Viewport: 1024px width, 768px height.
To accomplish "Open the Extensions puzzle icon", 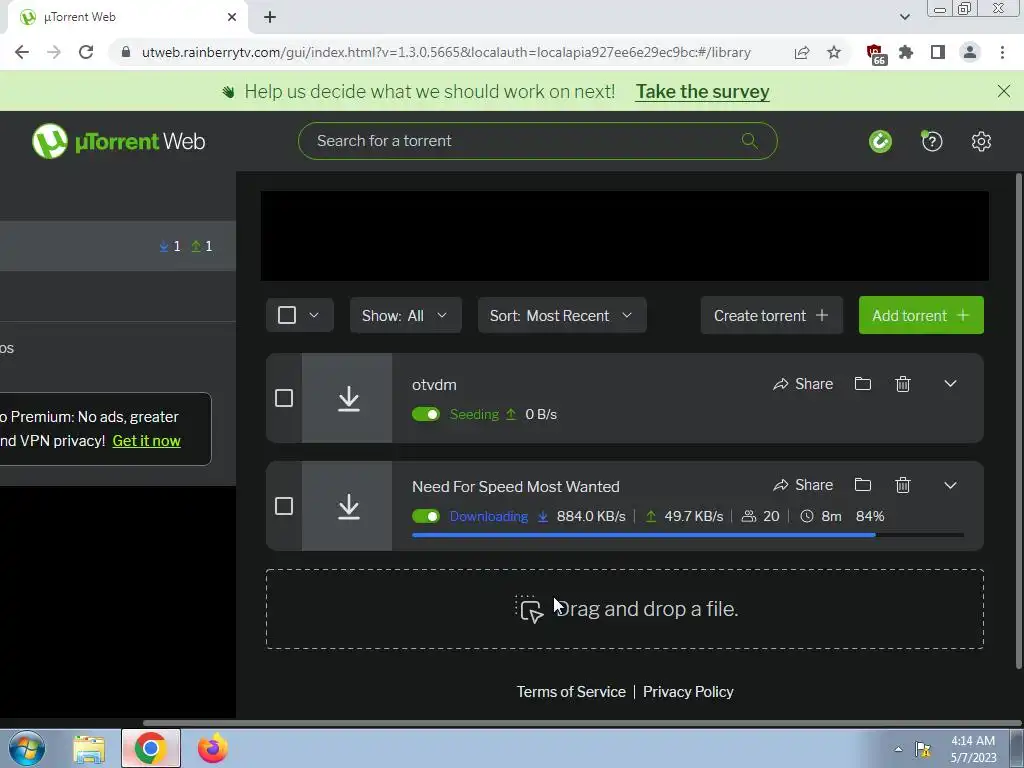I will coord(906,52).
